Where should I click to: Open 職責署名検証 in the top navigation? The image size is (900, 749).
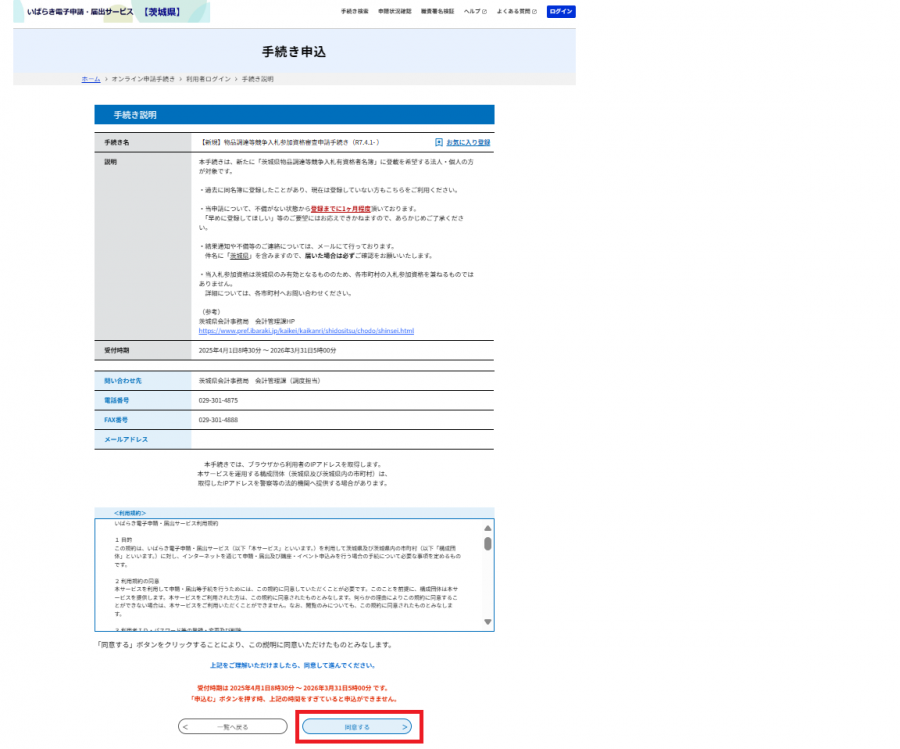coord(437,11)
